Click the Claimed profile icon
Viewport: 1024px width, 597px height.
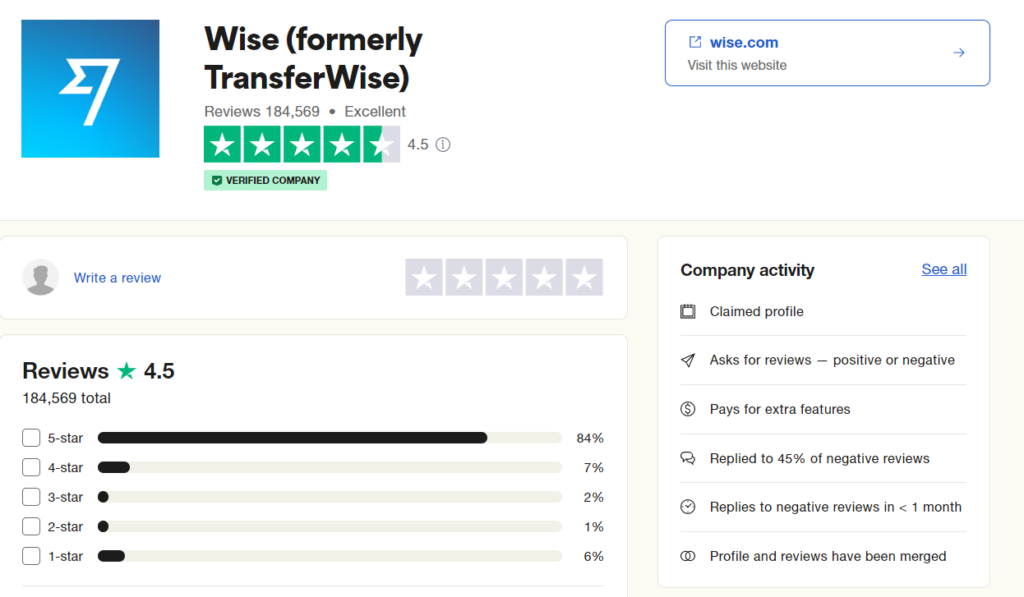point(688,312)
